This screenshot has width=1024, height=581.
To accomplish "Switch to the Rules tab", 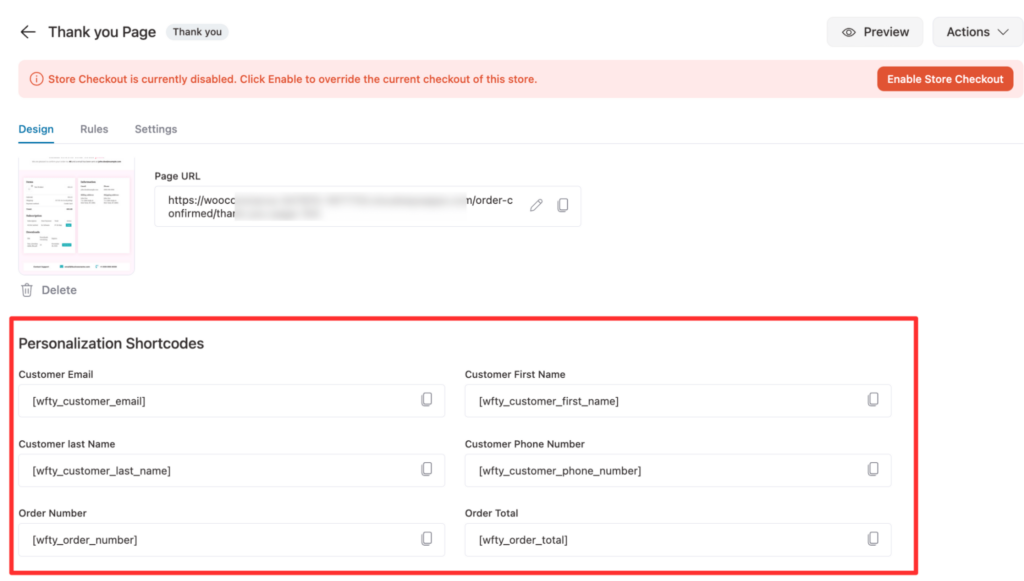I will pos(94,129).
